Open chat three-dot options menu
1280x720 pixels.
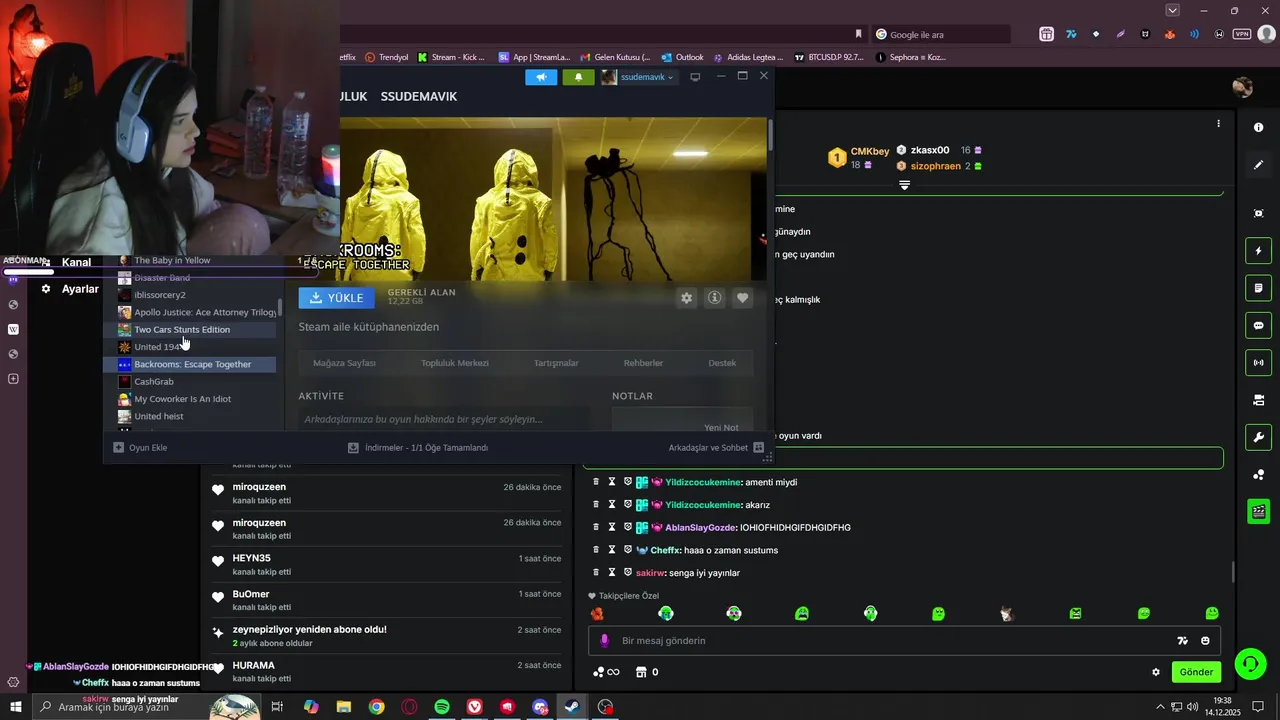[1218, 124]
